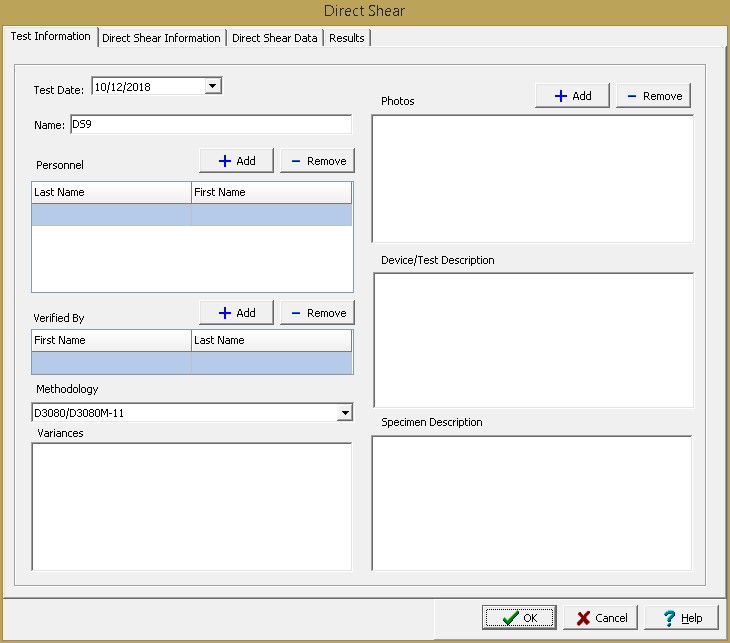The width and height of the screenshot is (730, 643).
Task: Click Remove button above Personnel table
Action: [317, 161]
